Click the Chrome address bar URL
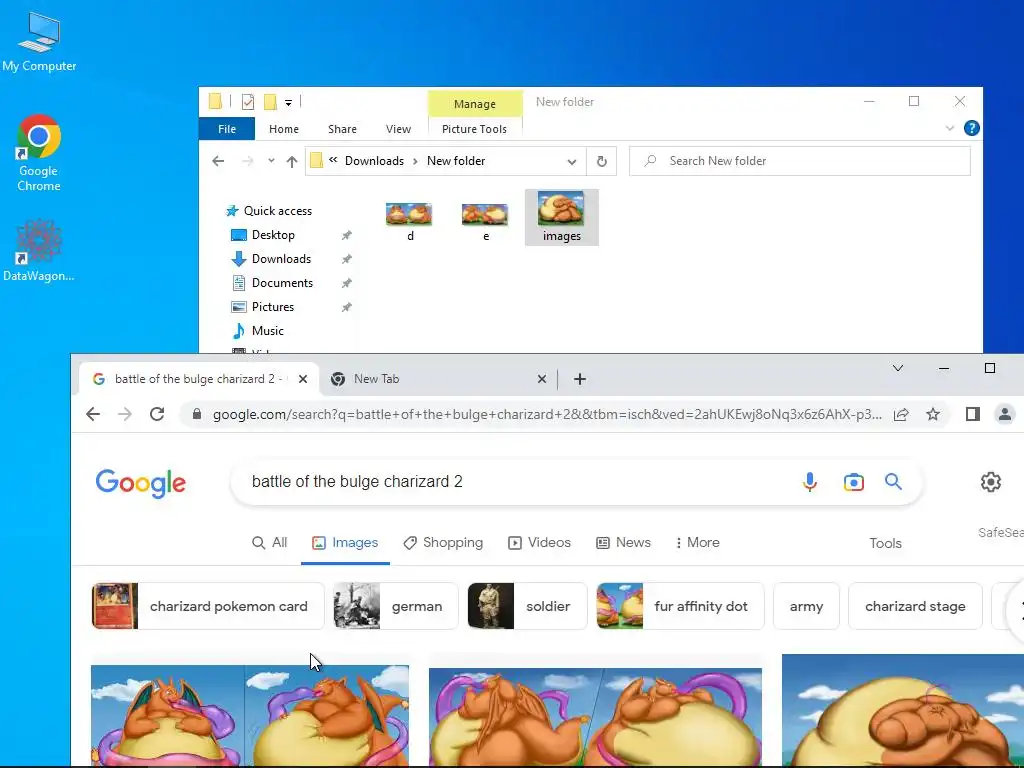 click(x=547, y=415)
